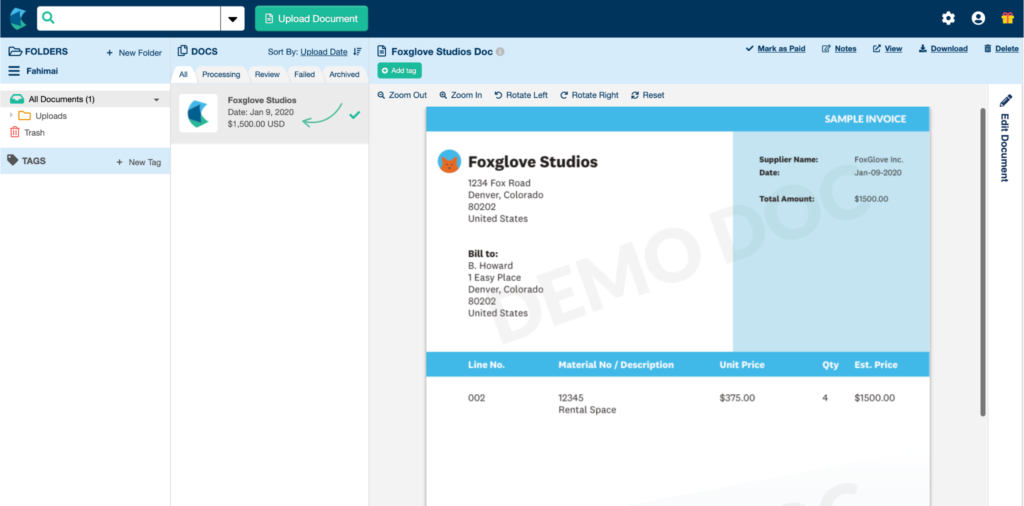The image size is (1024, 506).
Task: Download the document
Action: tap(943, 48)
